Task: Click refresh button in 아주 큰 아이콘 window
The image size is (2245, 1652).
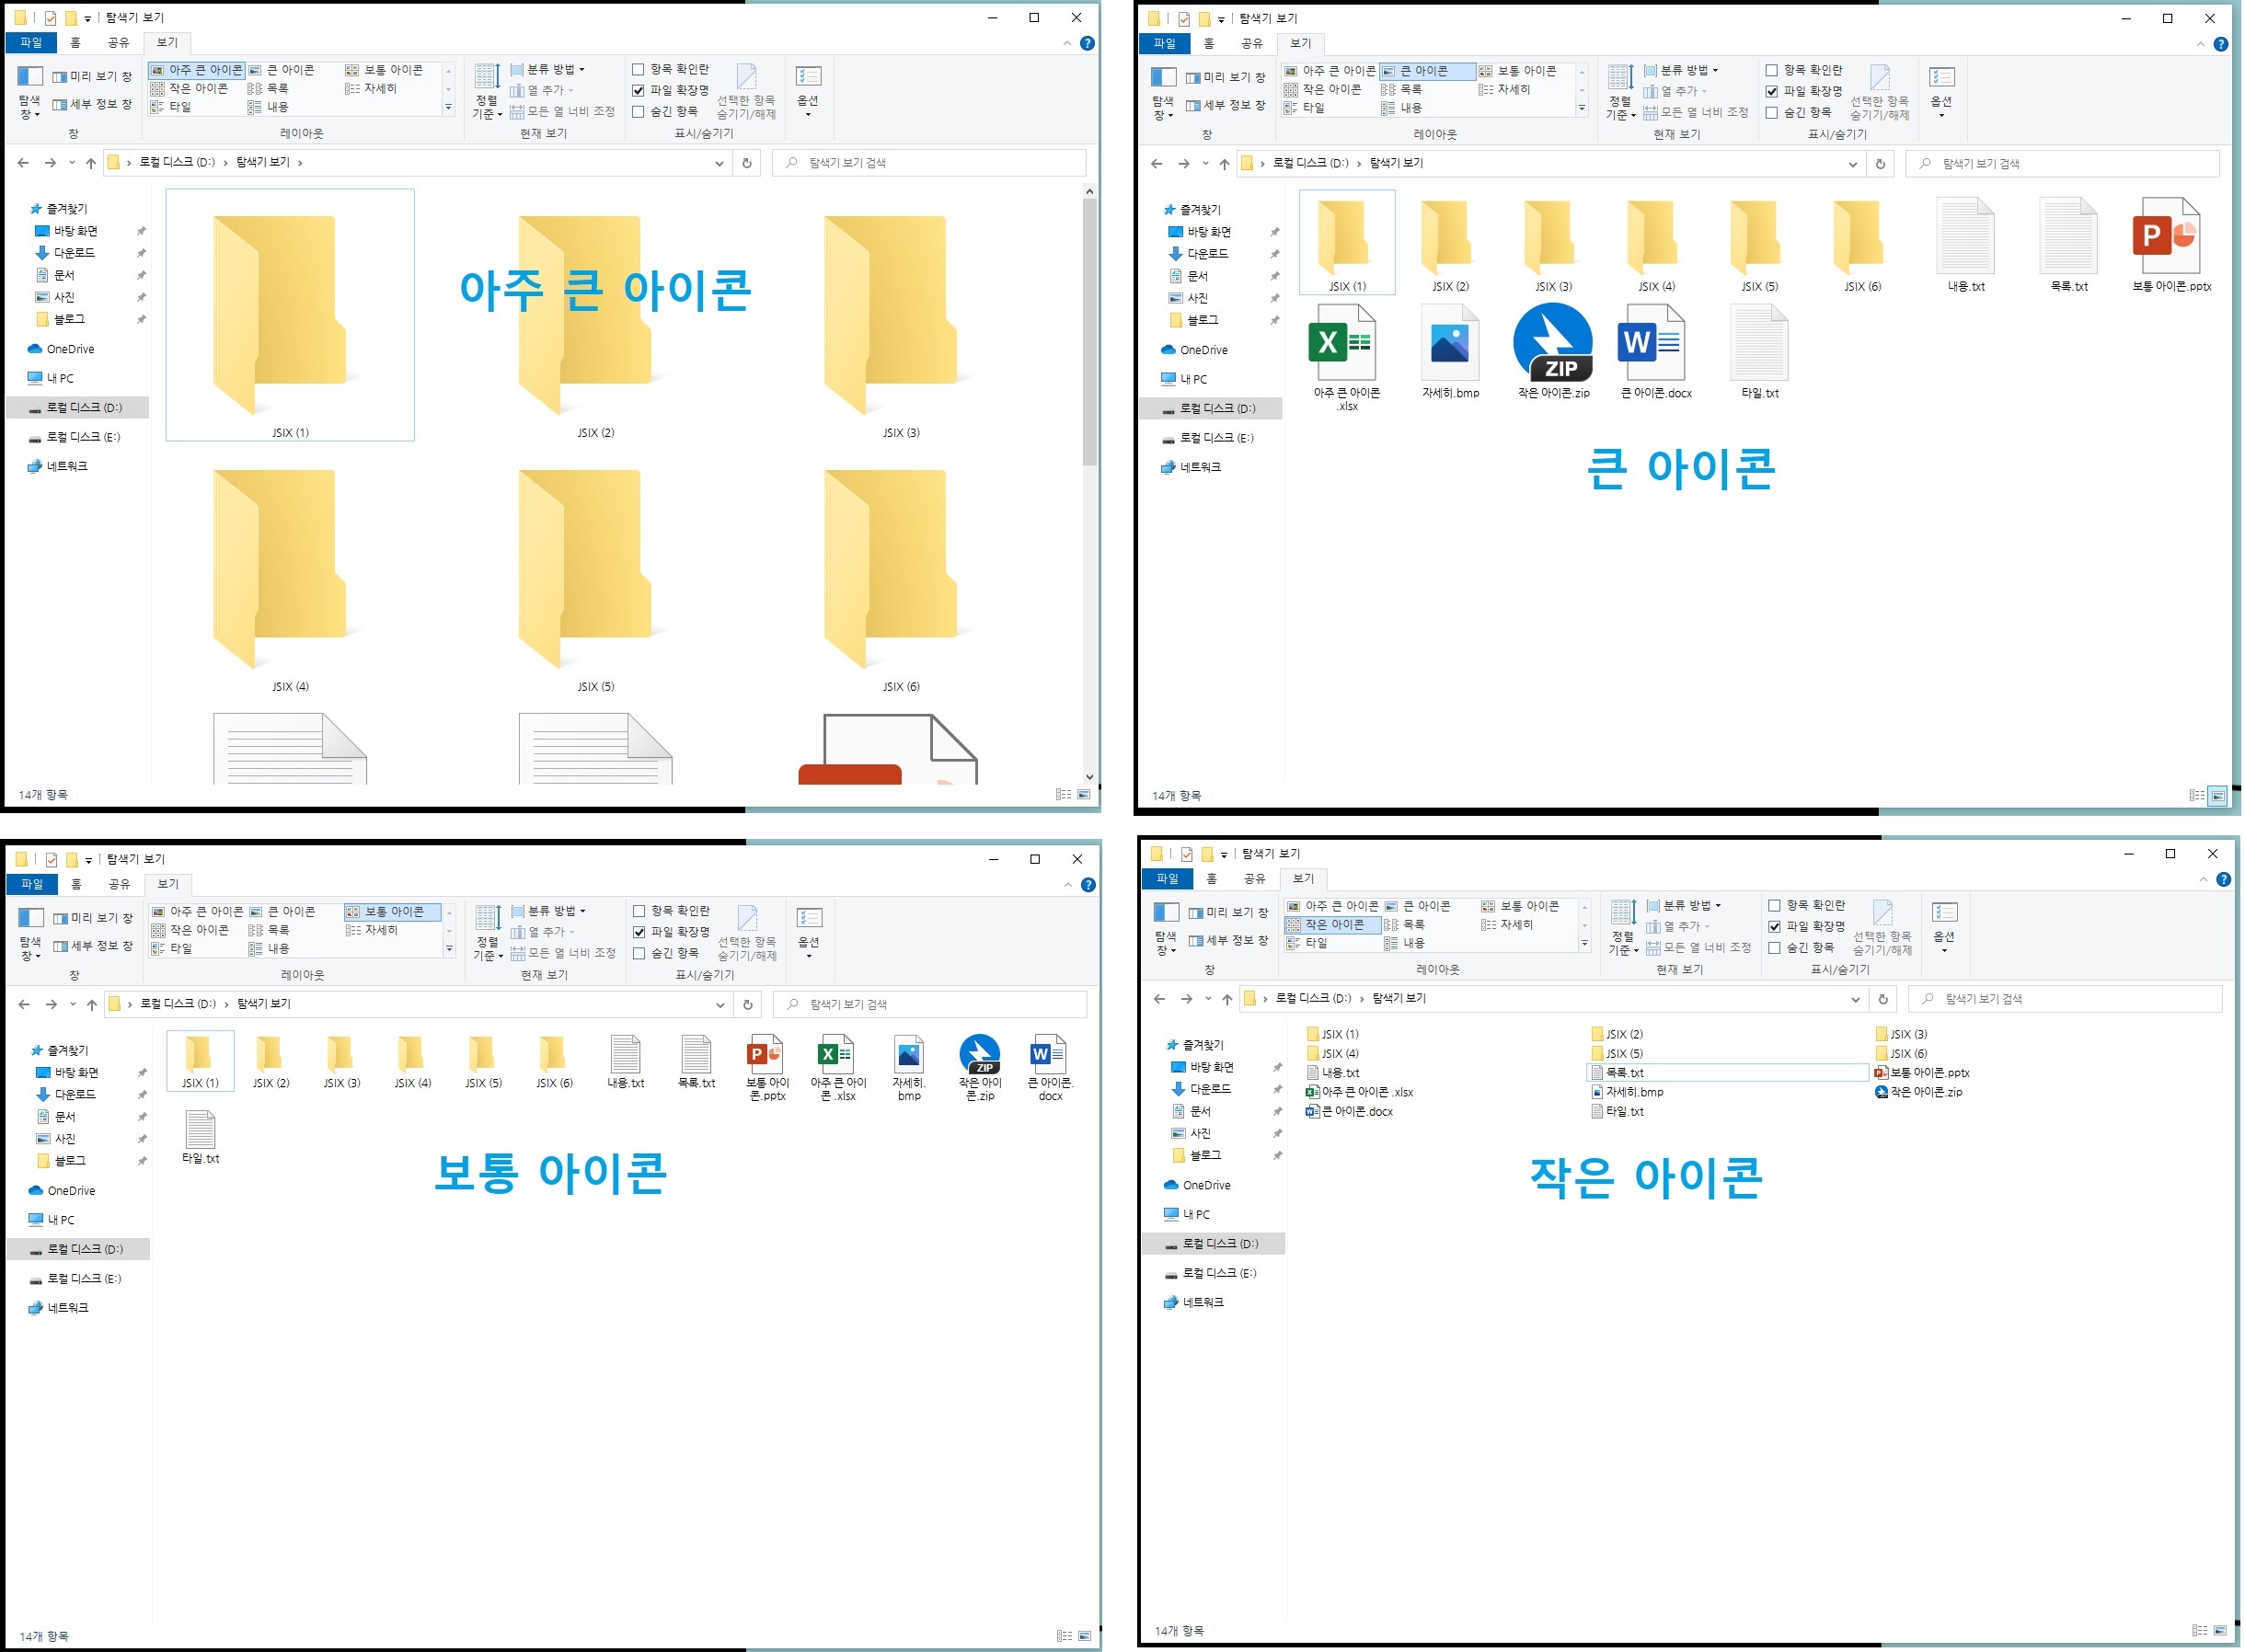Action: point(747,163)
